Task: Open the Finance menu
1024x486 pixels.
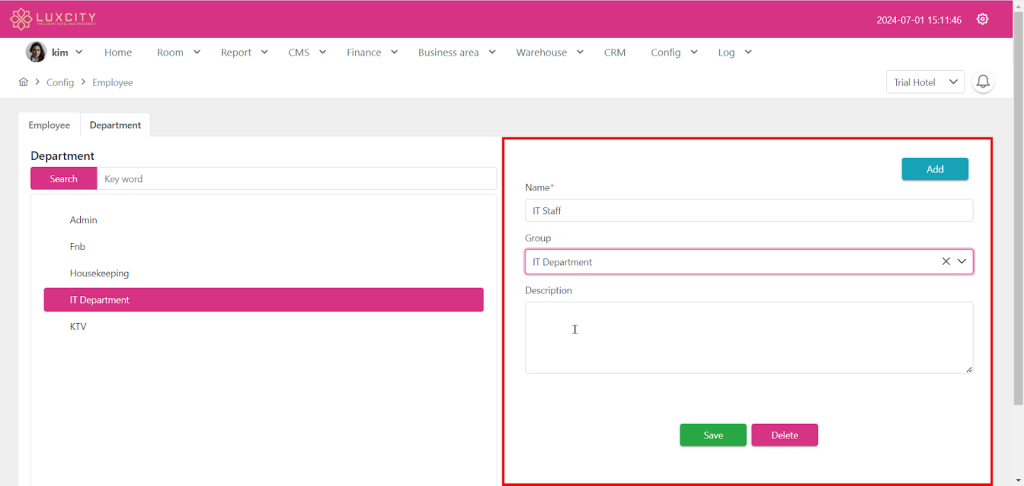Action: point(372,52)
